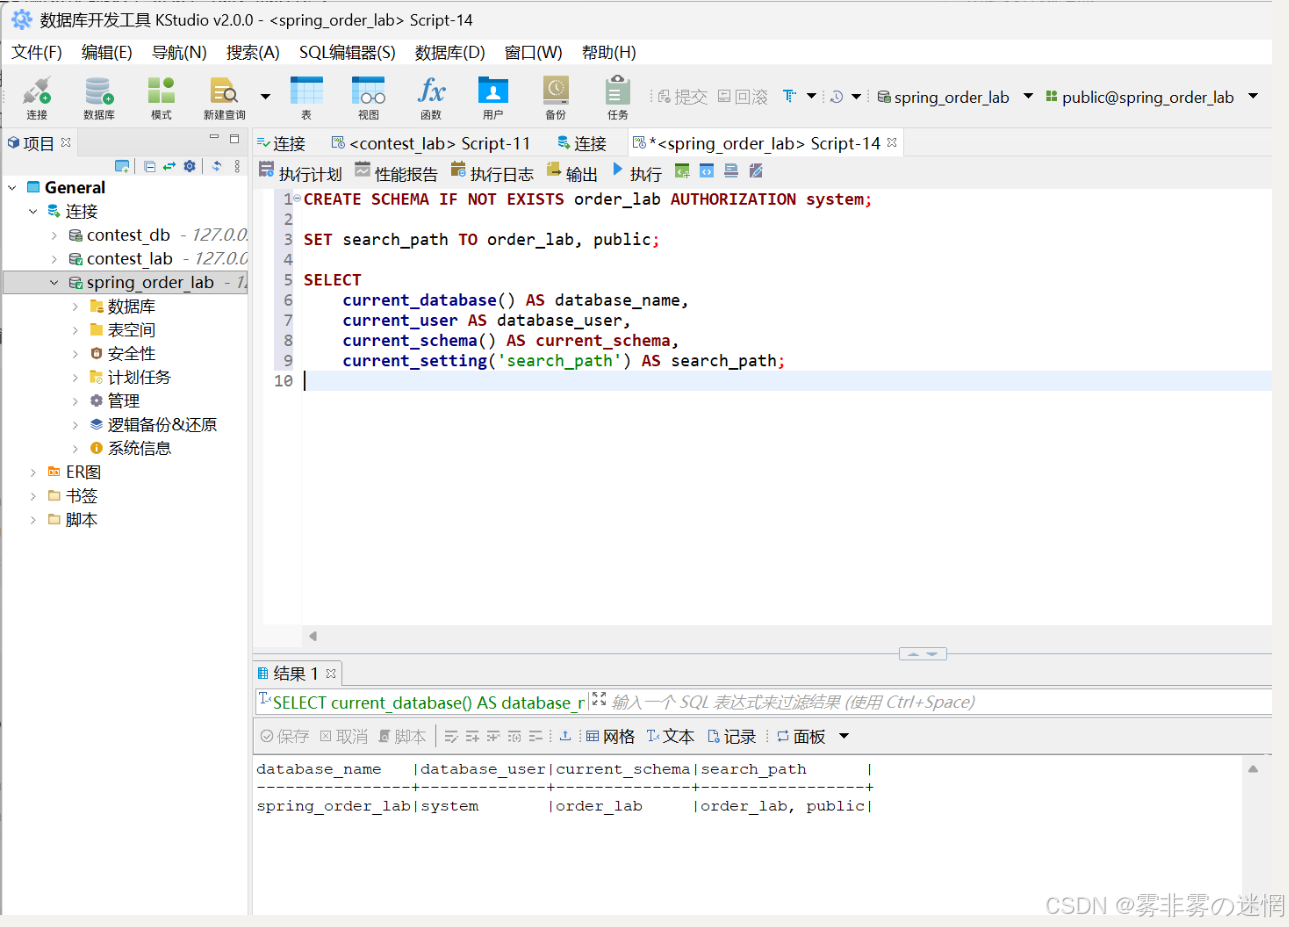This screenshot has height=927, width=1289.
Task: Click the 函数 fx function icon
Action: 431,97
